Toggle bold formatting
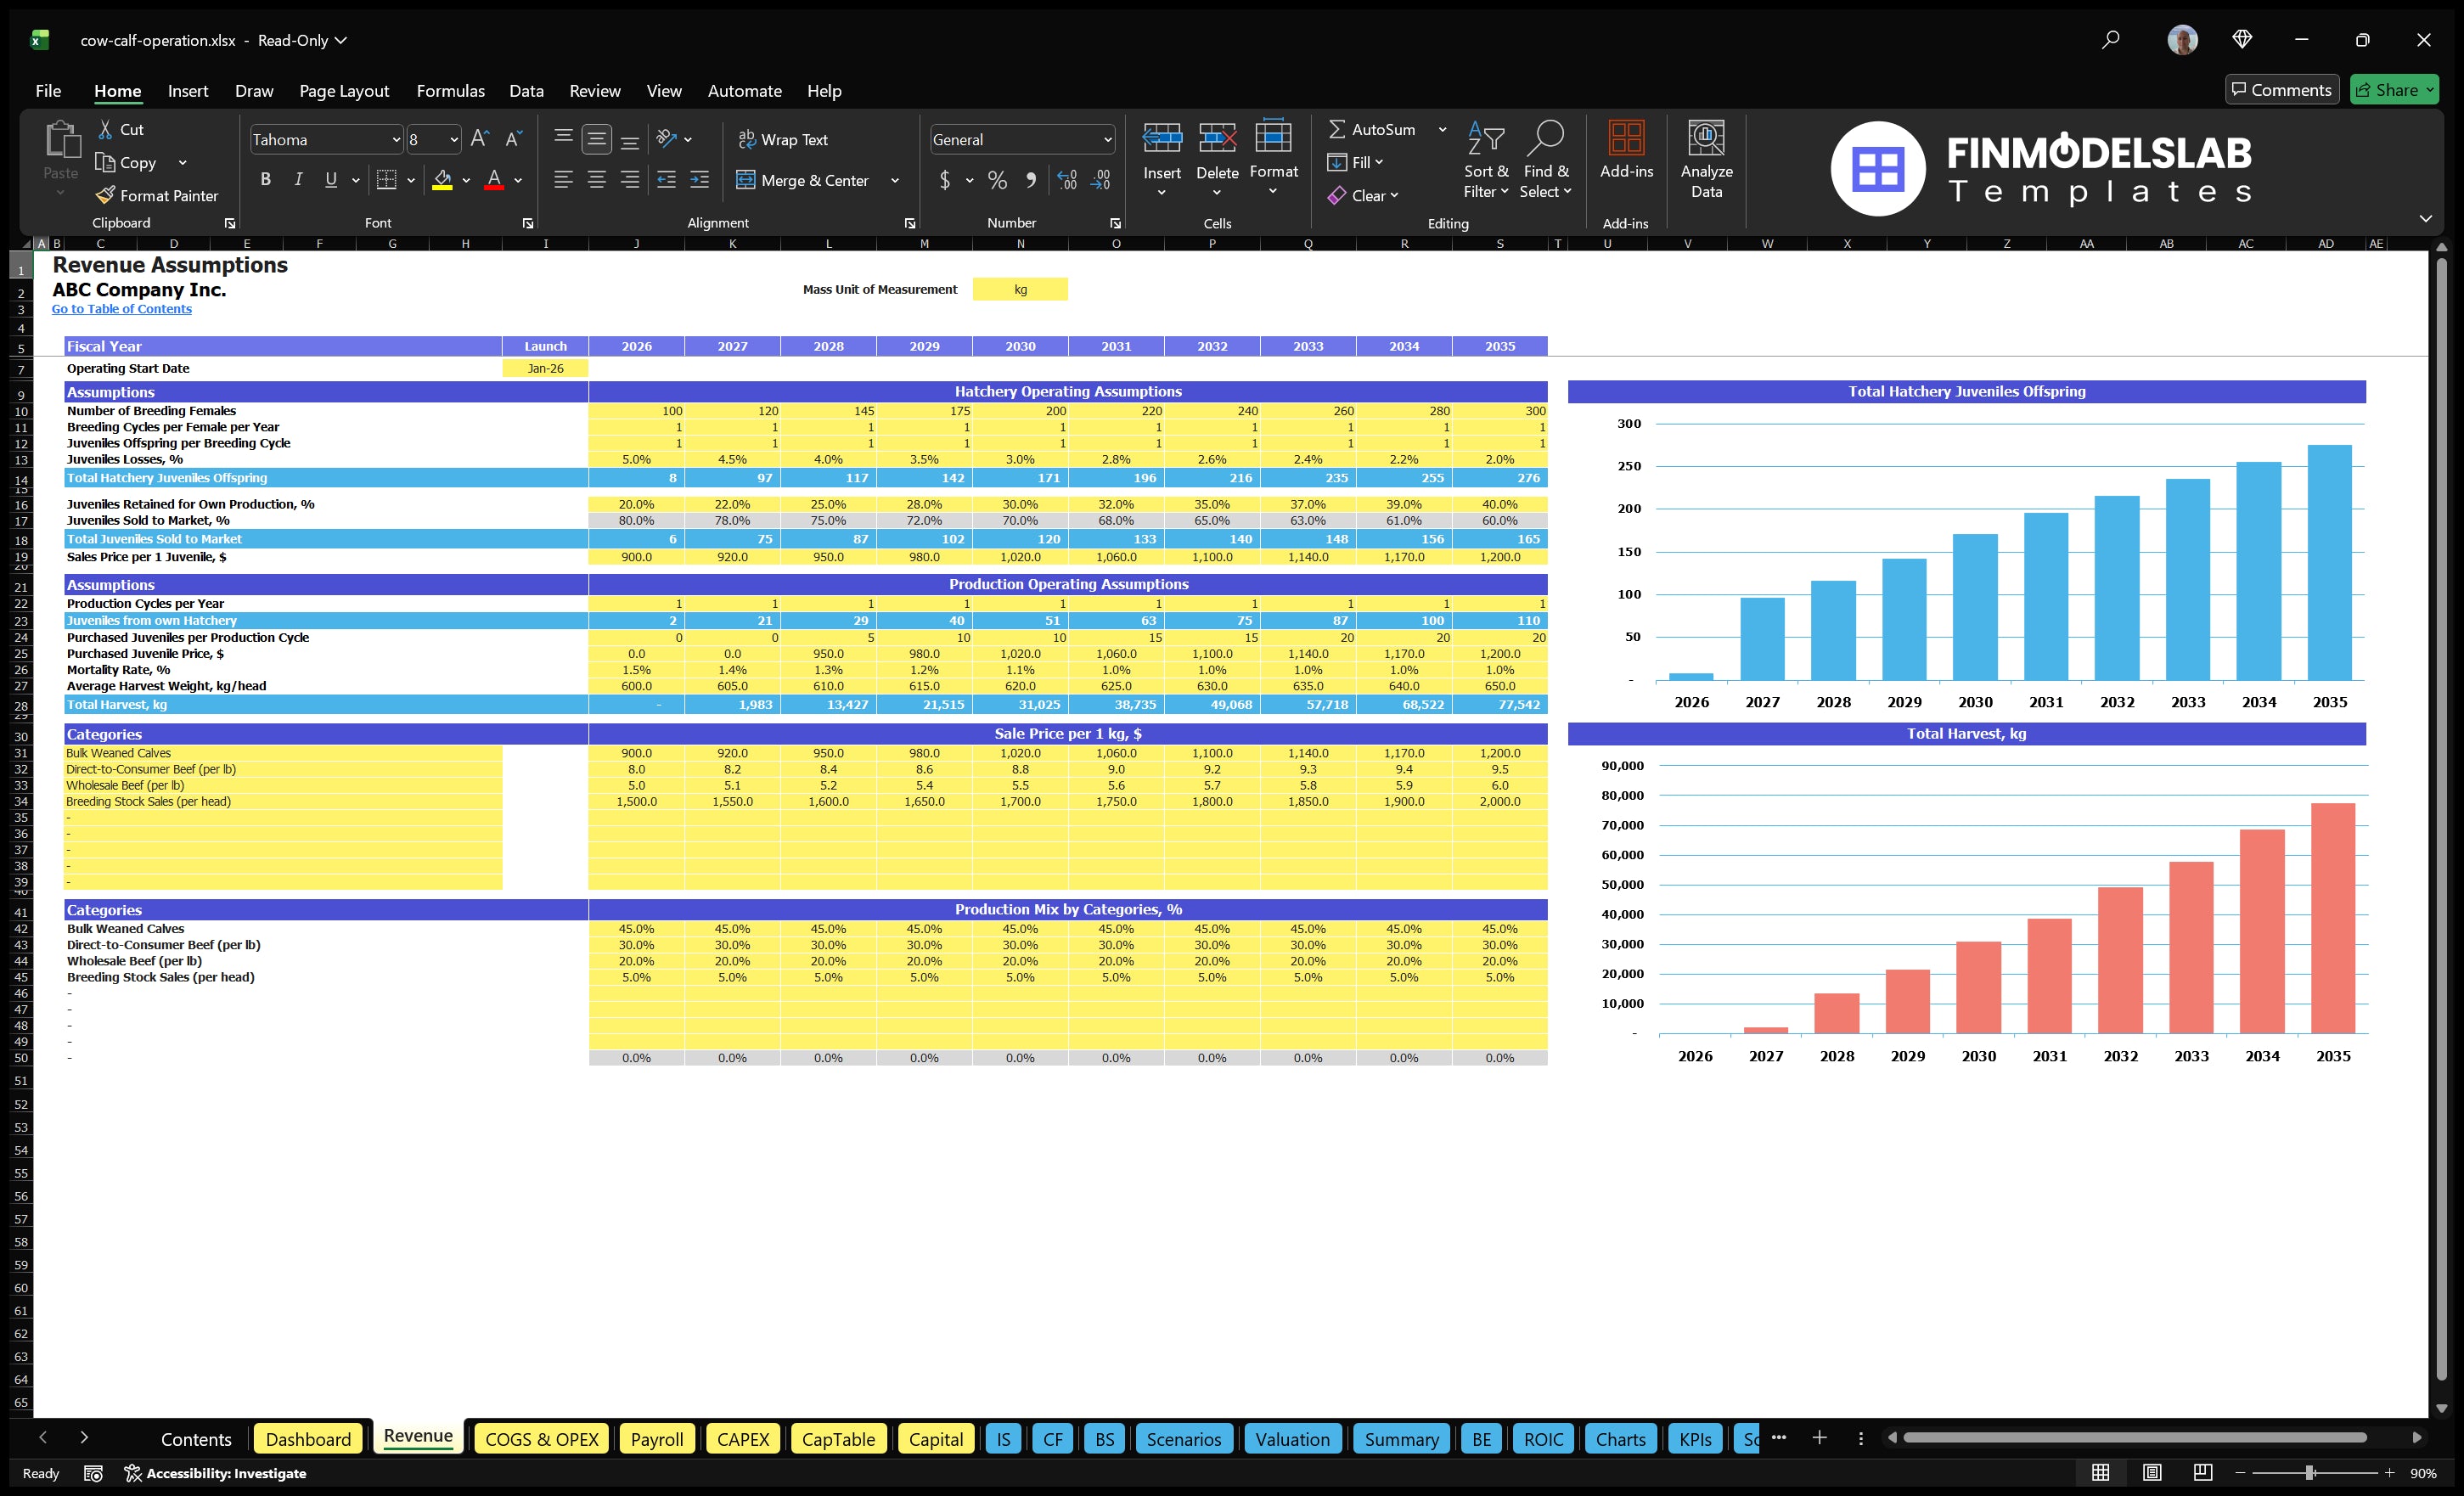 pyautogui.click(x=265, y=179)
